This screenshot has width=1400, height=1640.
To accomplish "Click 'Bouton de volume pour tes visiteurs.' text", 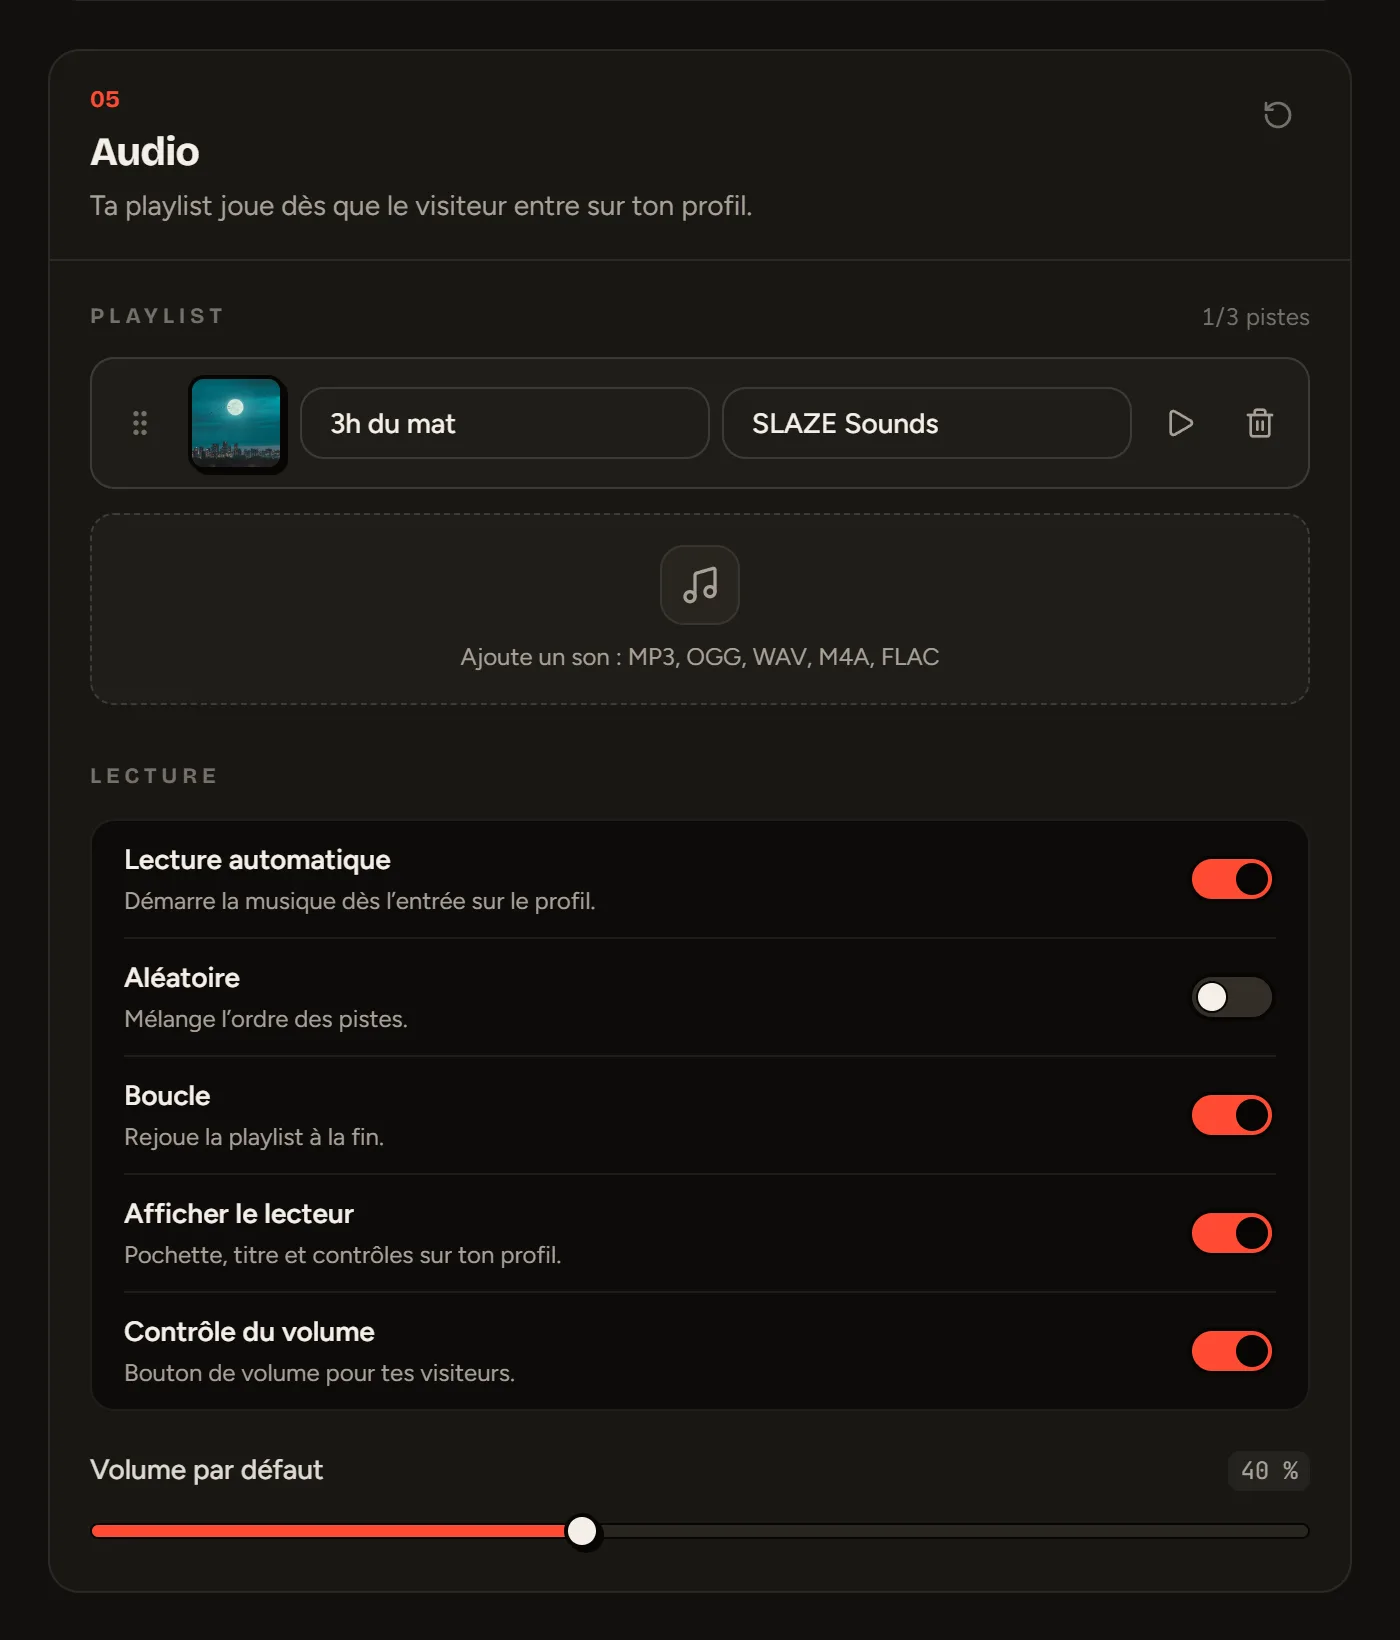I will pos(320,1373).
